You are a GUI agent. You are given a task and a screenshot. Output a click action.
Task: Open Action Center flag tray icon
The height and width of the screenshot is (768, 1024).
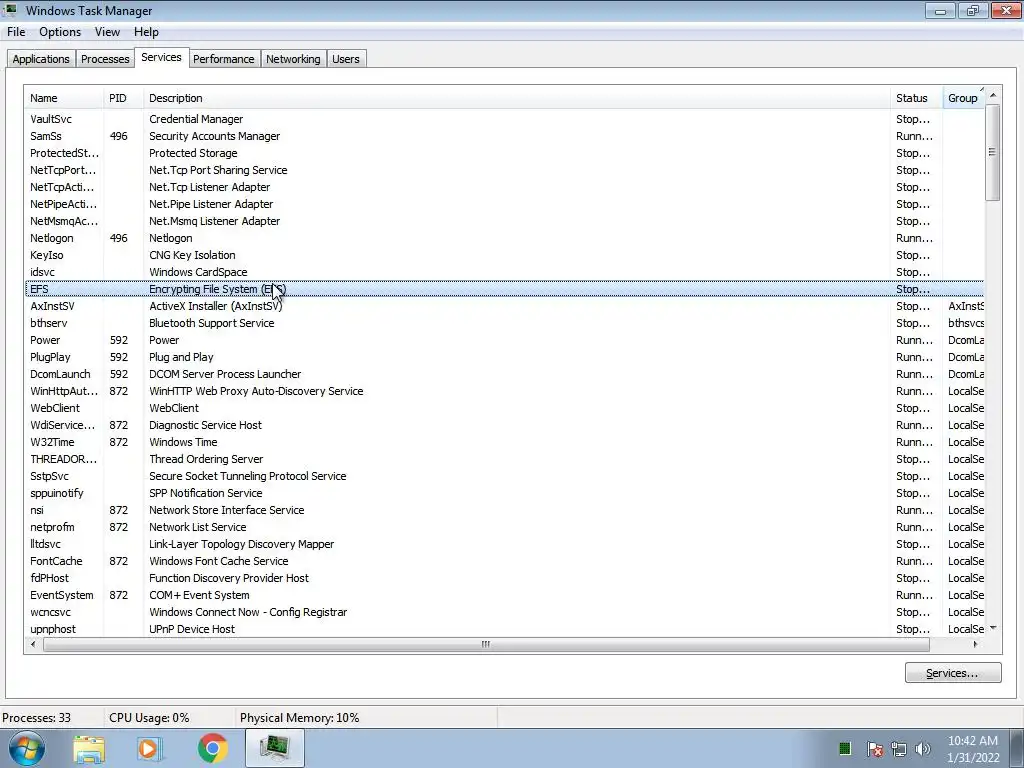(874, 748)
